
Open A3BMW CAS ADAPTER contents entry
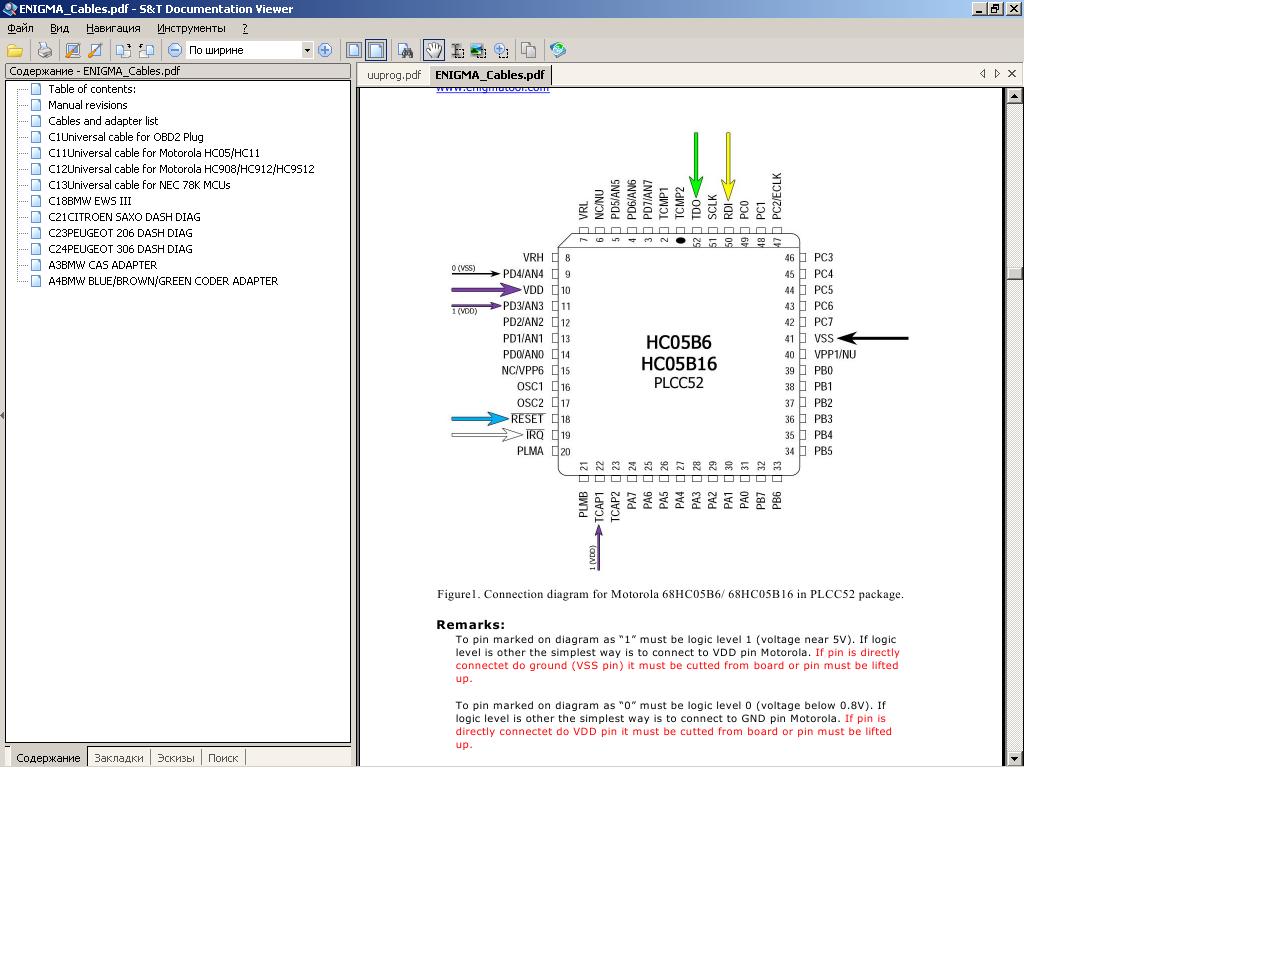point(102,265)
